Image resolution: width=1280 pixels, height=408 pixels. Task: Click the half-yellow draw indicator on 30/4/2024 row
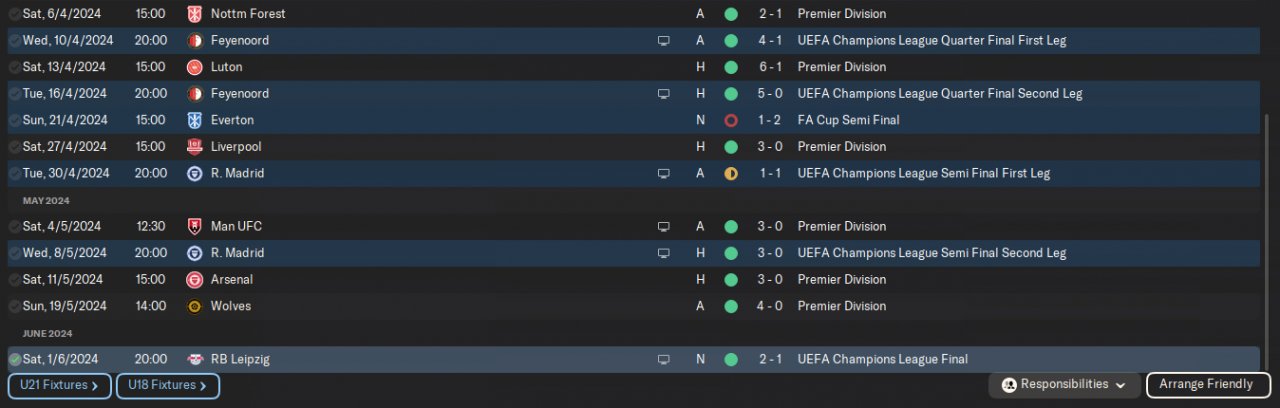(x=731, y=173)
